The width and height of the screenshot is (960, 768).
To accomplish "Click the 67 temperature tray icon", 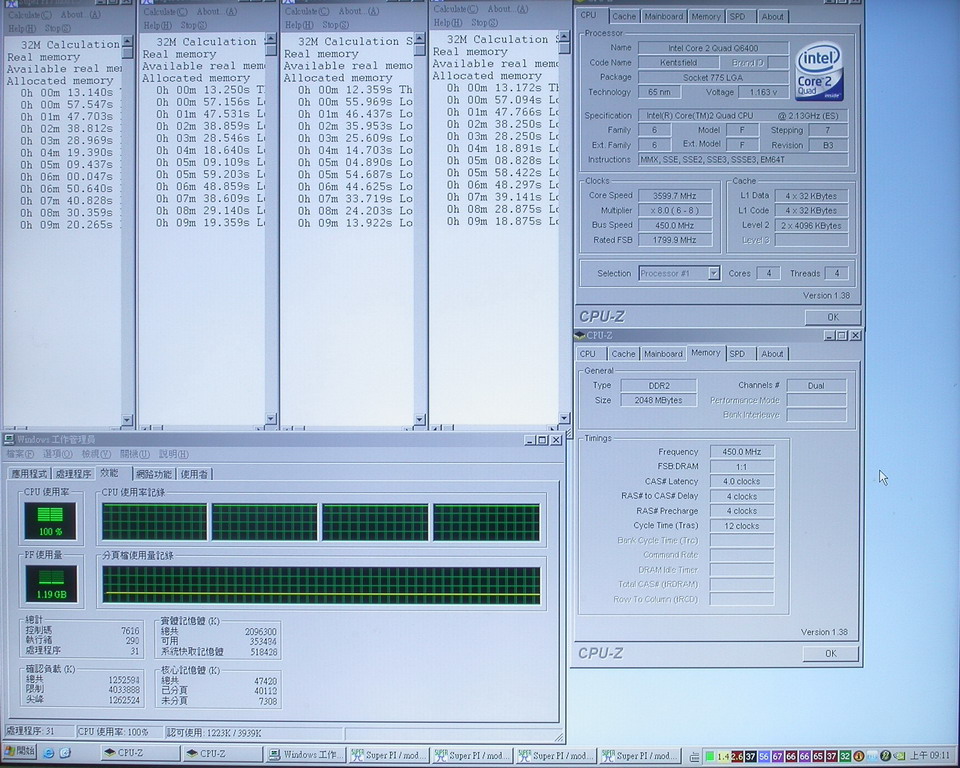I will point(777,756).
